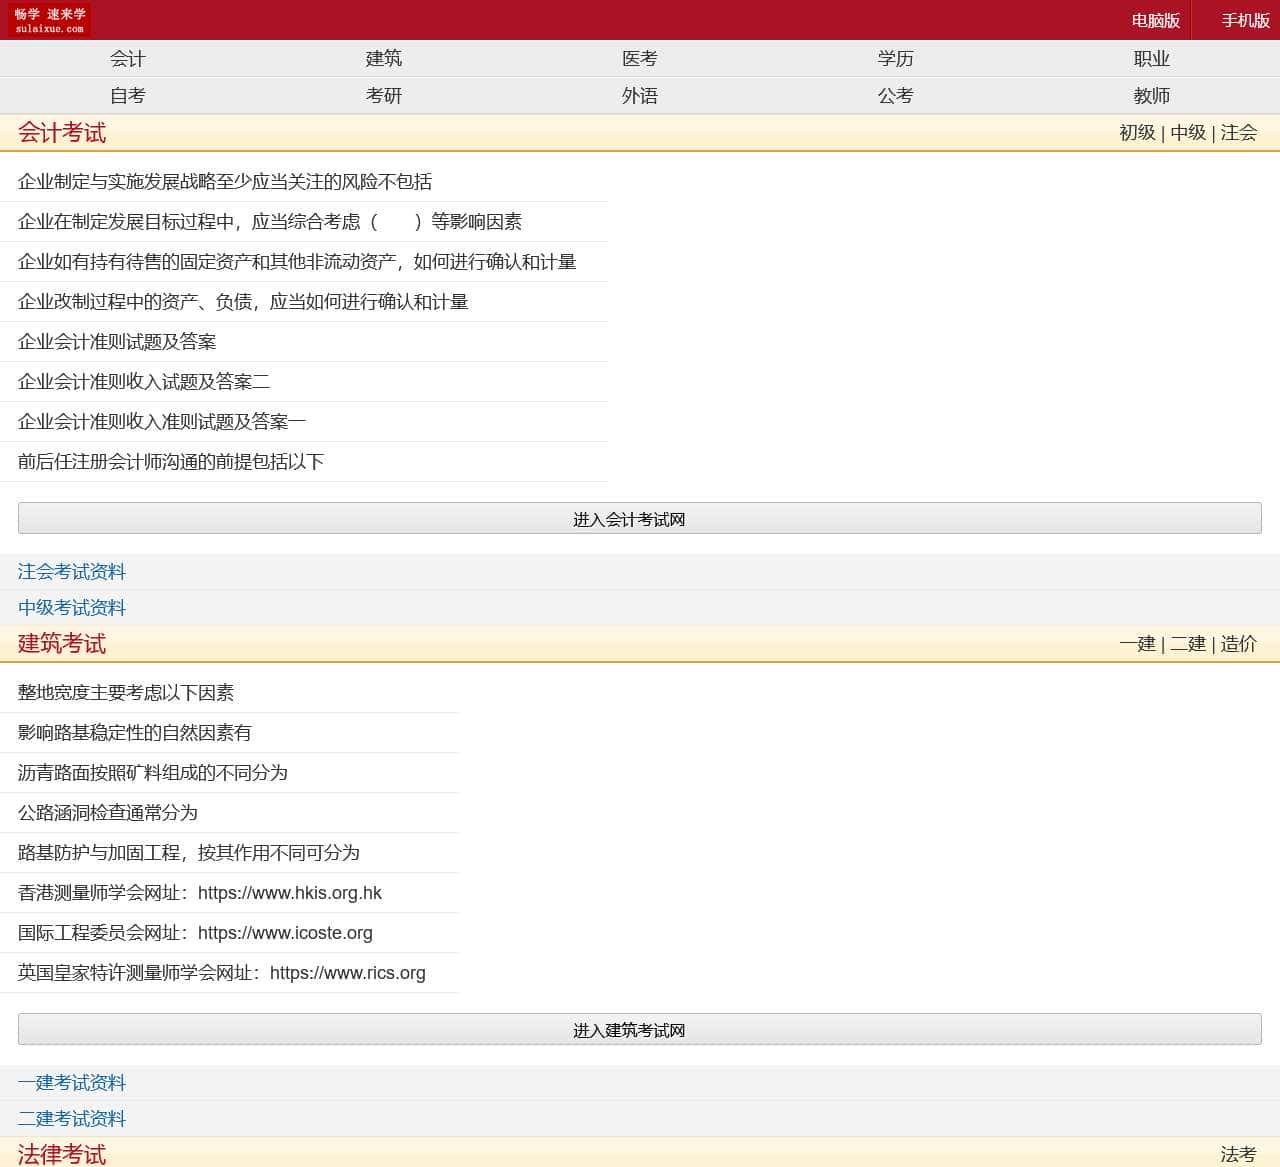Open 国际工程委员会网址 icoste.org entry

tap(195, 933)
